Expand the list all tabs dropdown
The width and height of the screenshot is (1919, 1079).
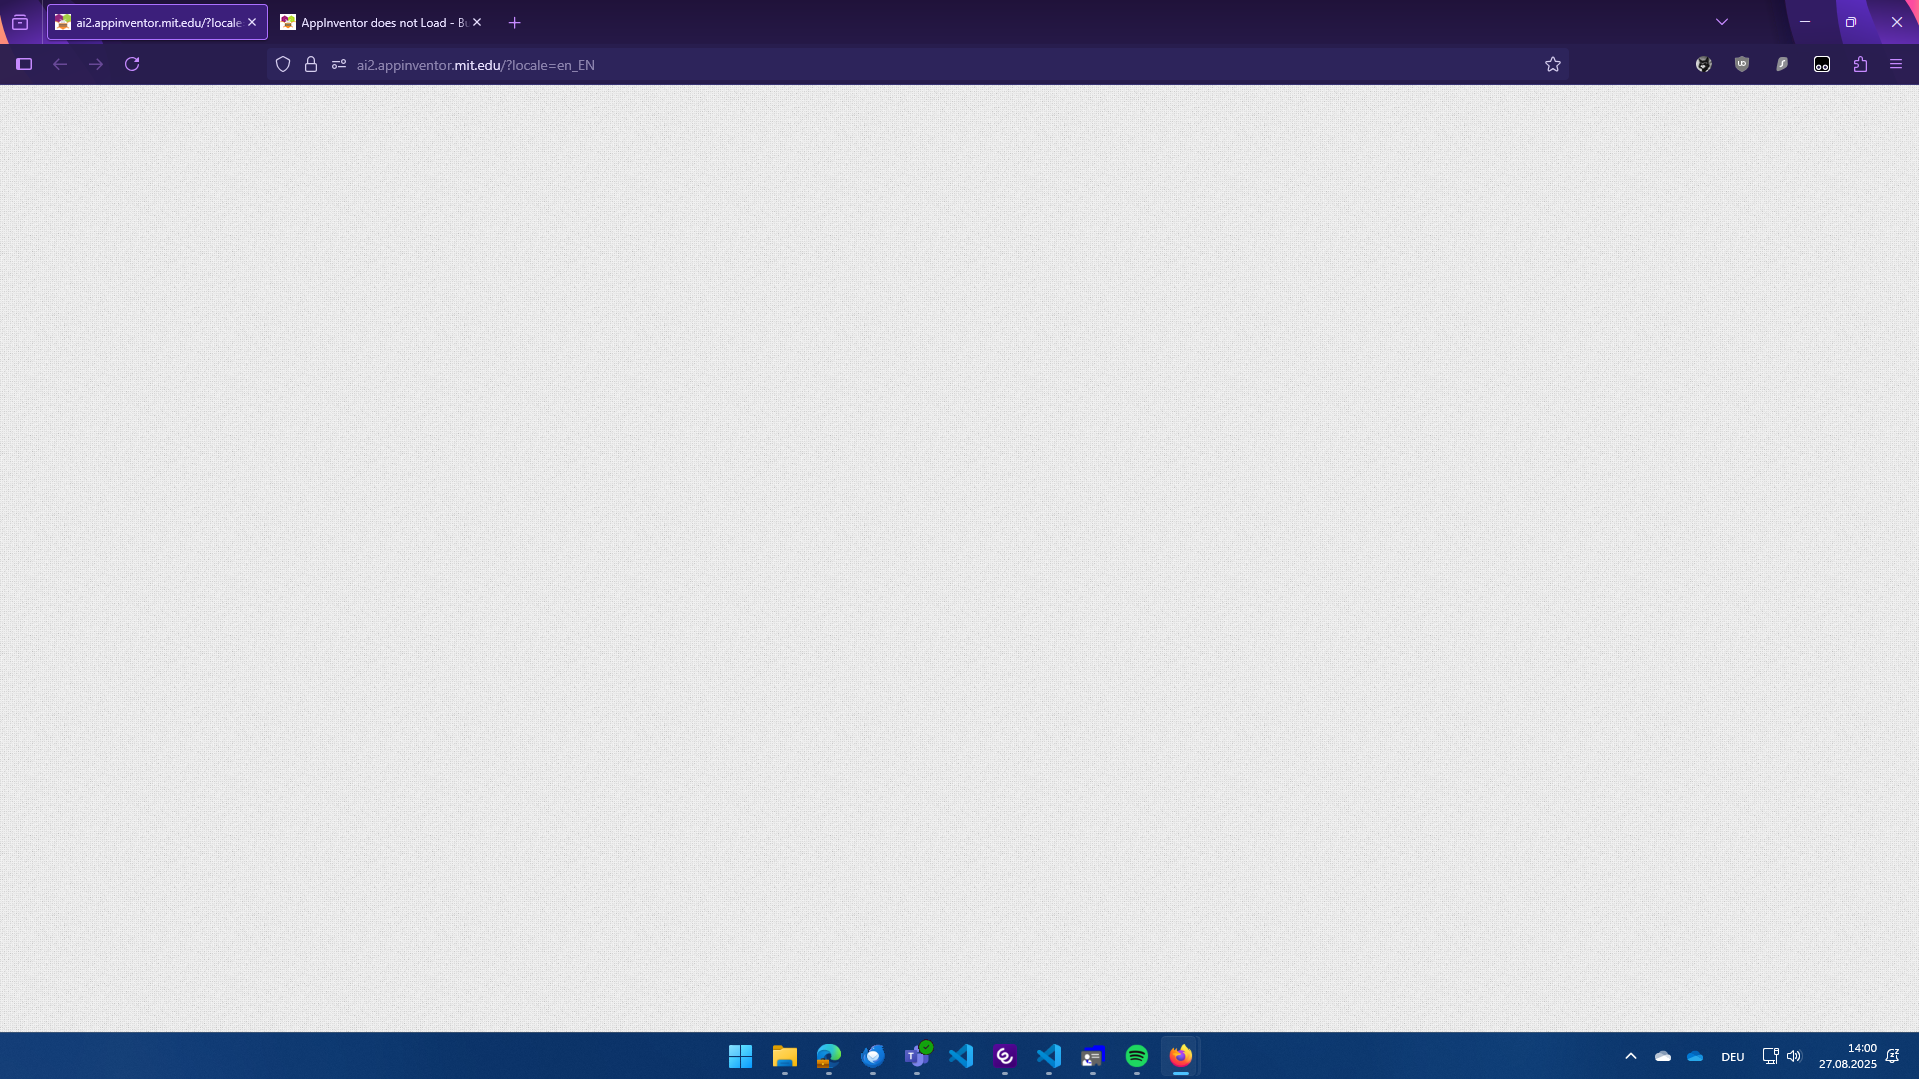click(1721, 22)
